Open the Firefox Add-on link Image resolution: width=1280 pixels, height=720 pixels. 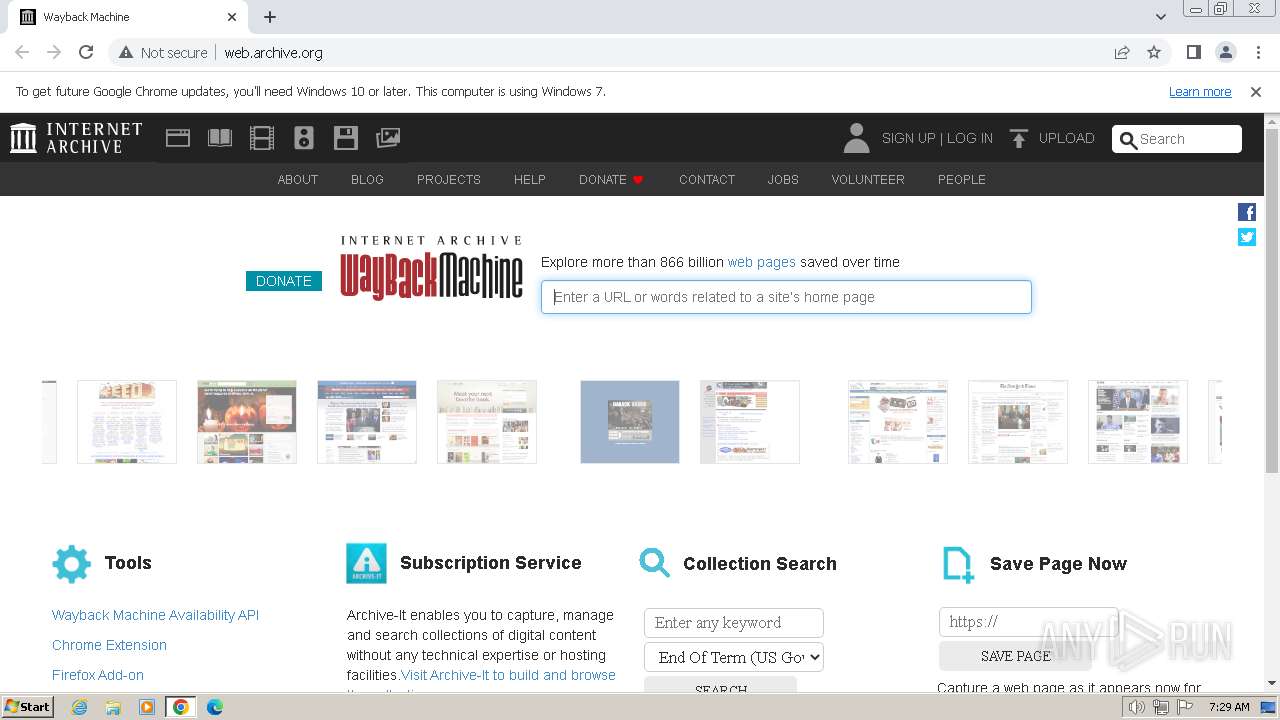click(x=98, y=675)
